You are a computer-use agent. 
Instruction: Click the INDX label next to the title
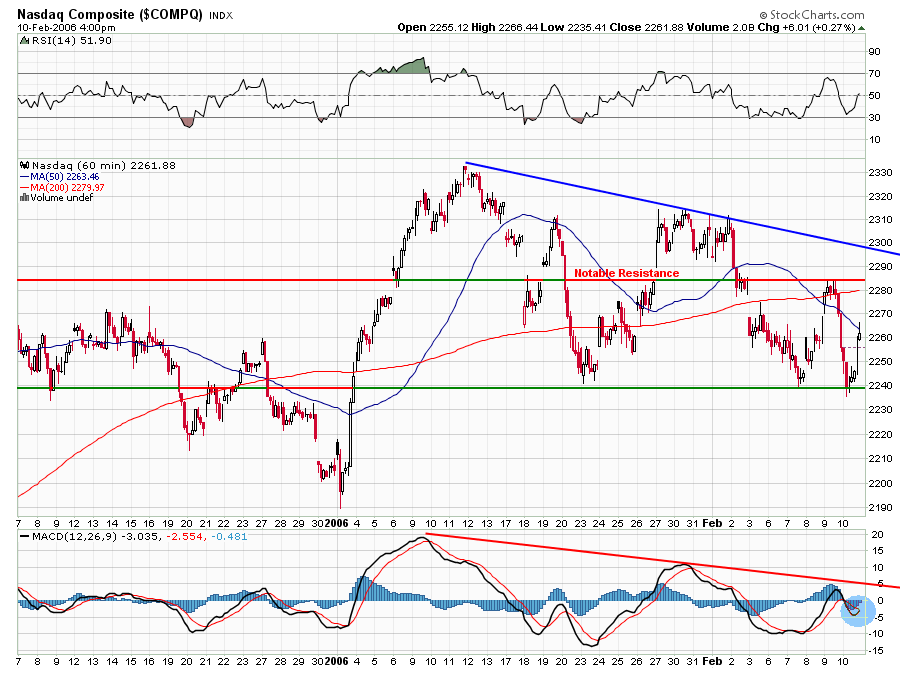[x=221, y=15]
